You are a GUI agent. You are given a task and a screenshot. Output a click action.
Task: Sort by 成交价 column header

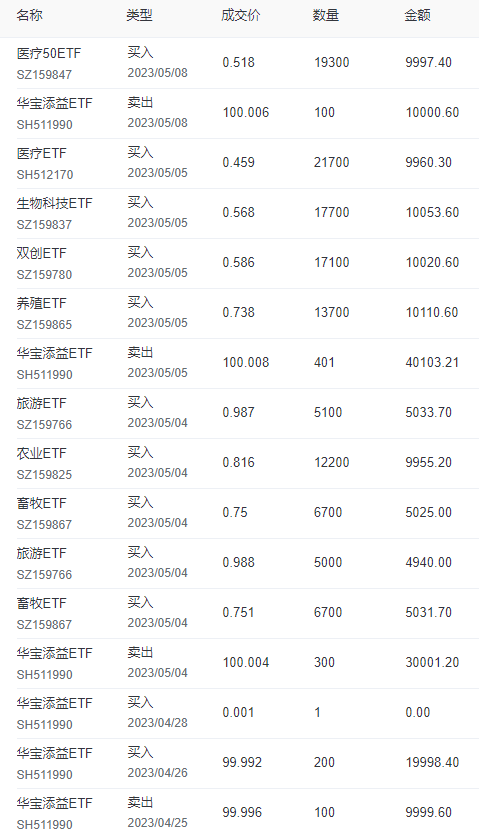(x=241, y=15)
